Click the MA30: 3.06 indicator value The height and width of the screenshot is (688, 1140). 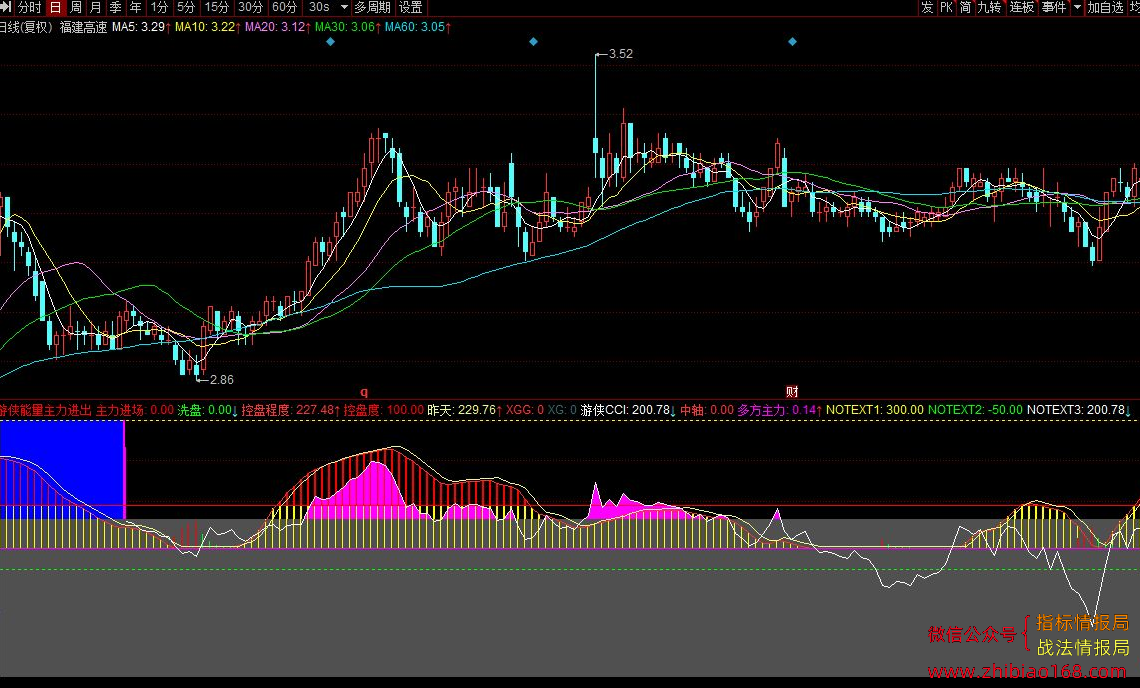(x=348, y=27)
